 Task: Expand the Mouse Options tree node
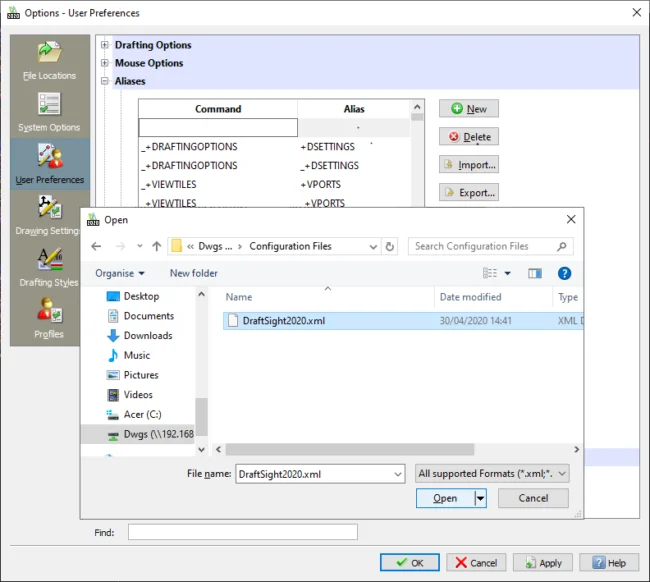105,63
